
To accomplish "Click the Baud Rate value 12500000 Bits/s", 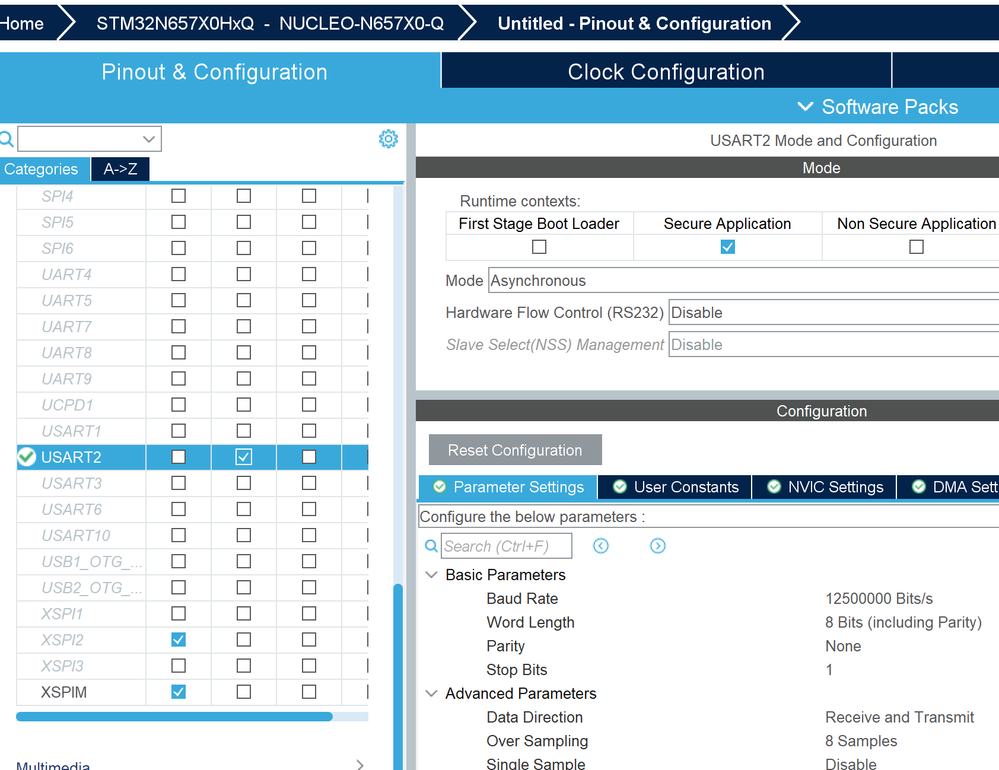I will click(x=879, y=598).
